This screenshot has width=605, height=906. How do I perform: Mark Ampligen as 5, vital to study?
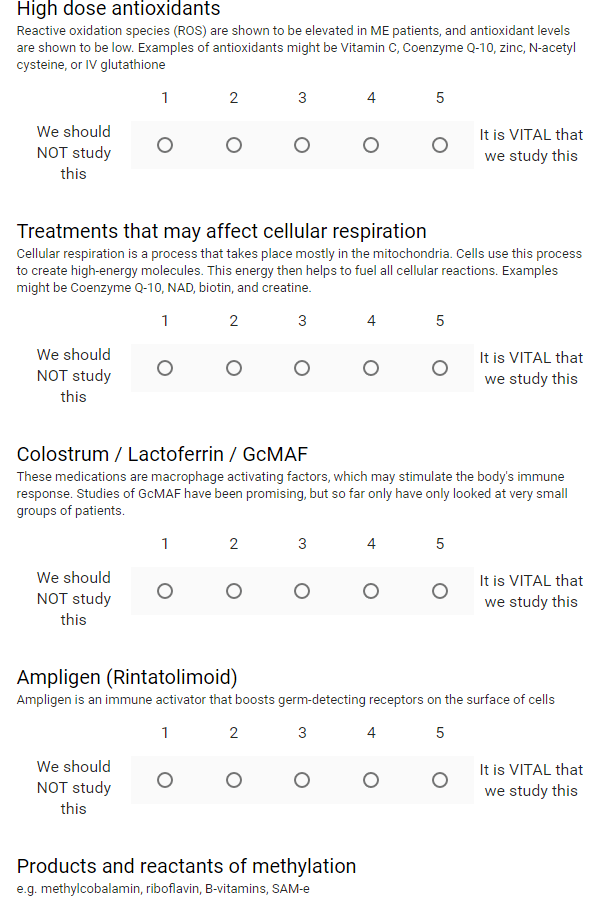440,779
